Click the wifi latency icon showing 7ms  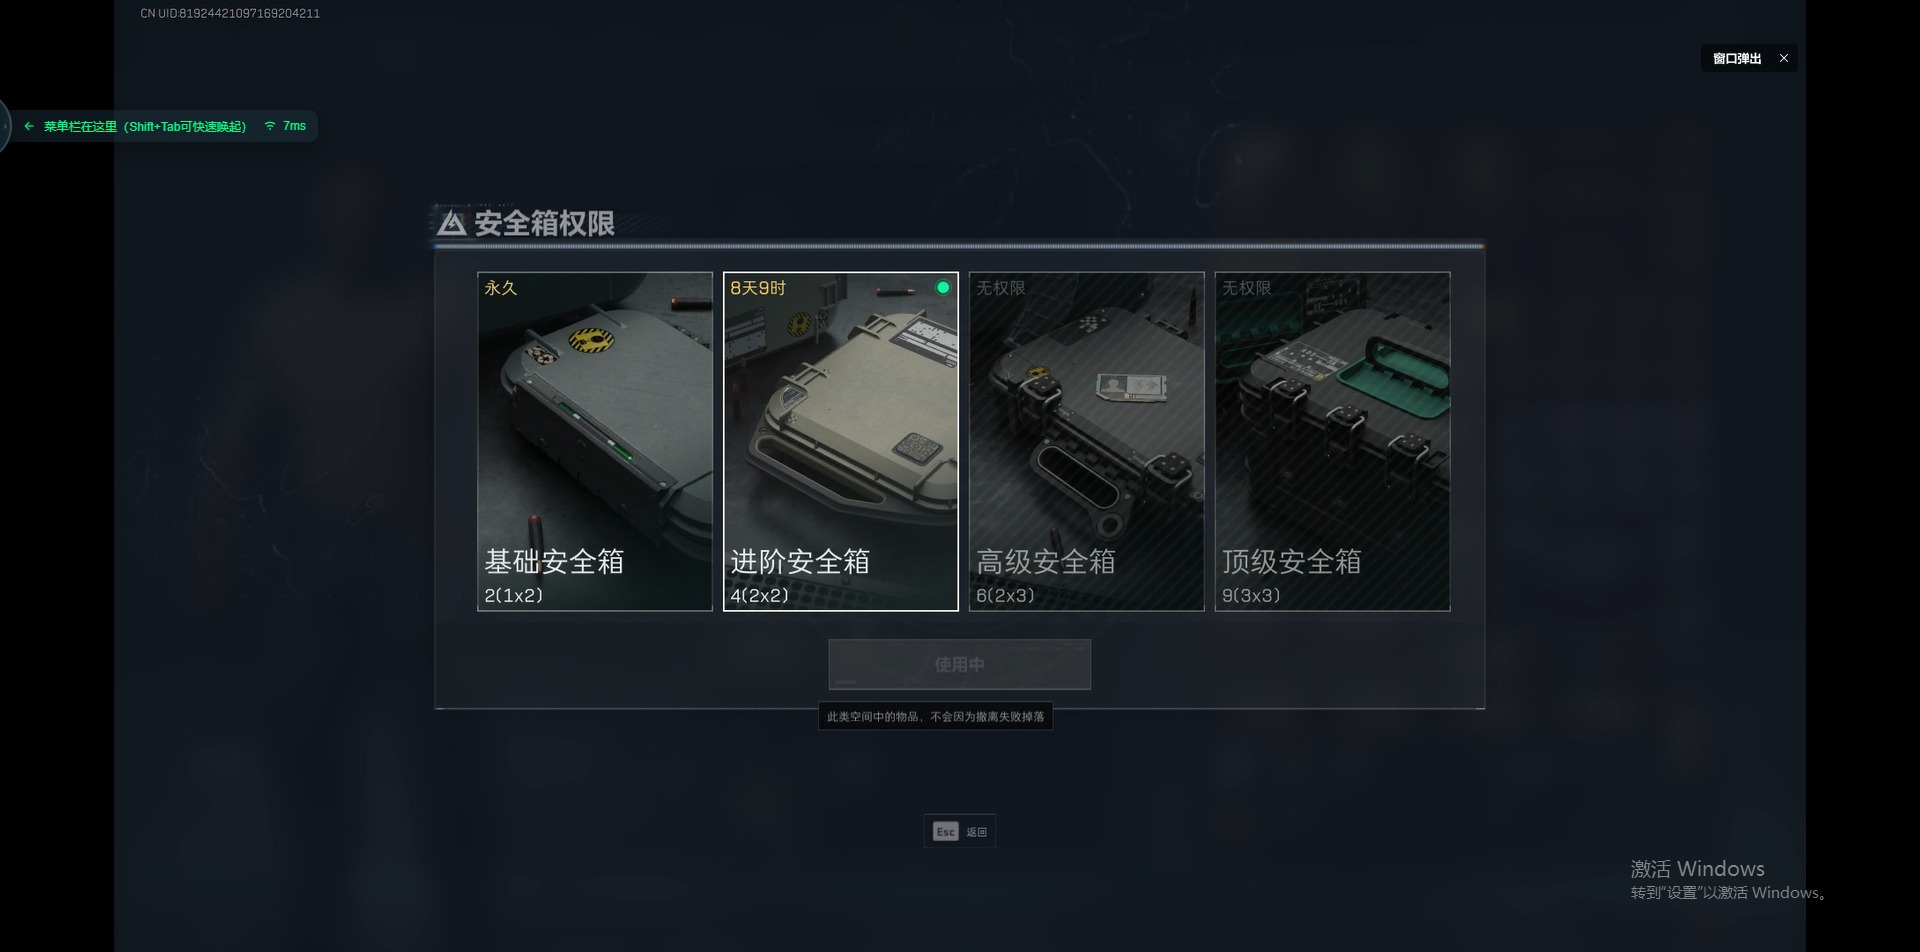(x=270, y=126)
